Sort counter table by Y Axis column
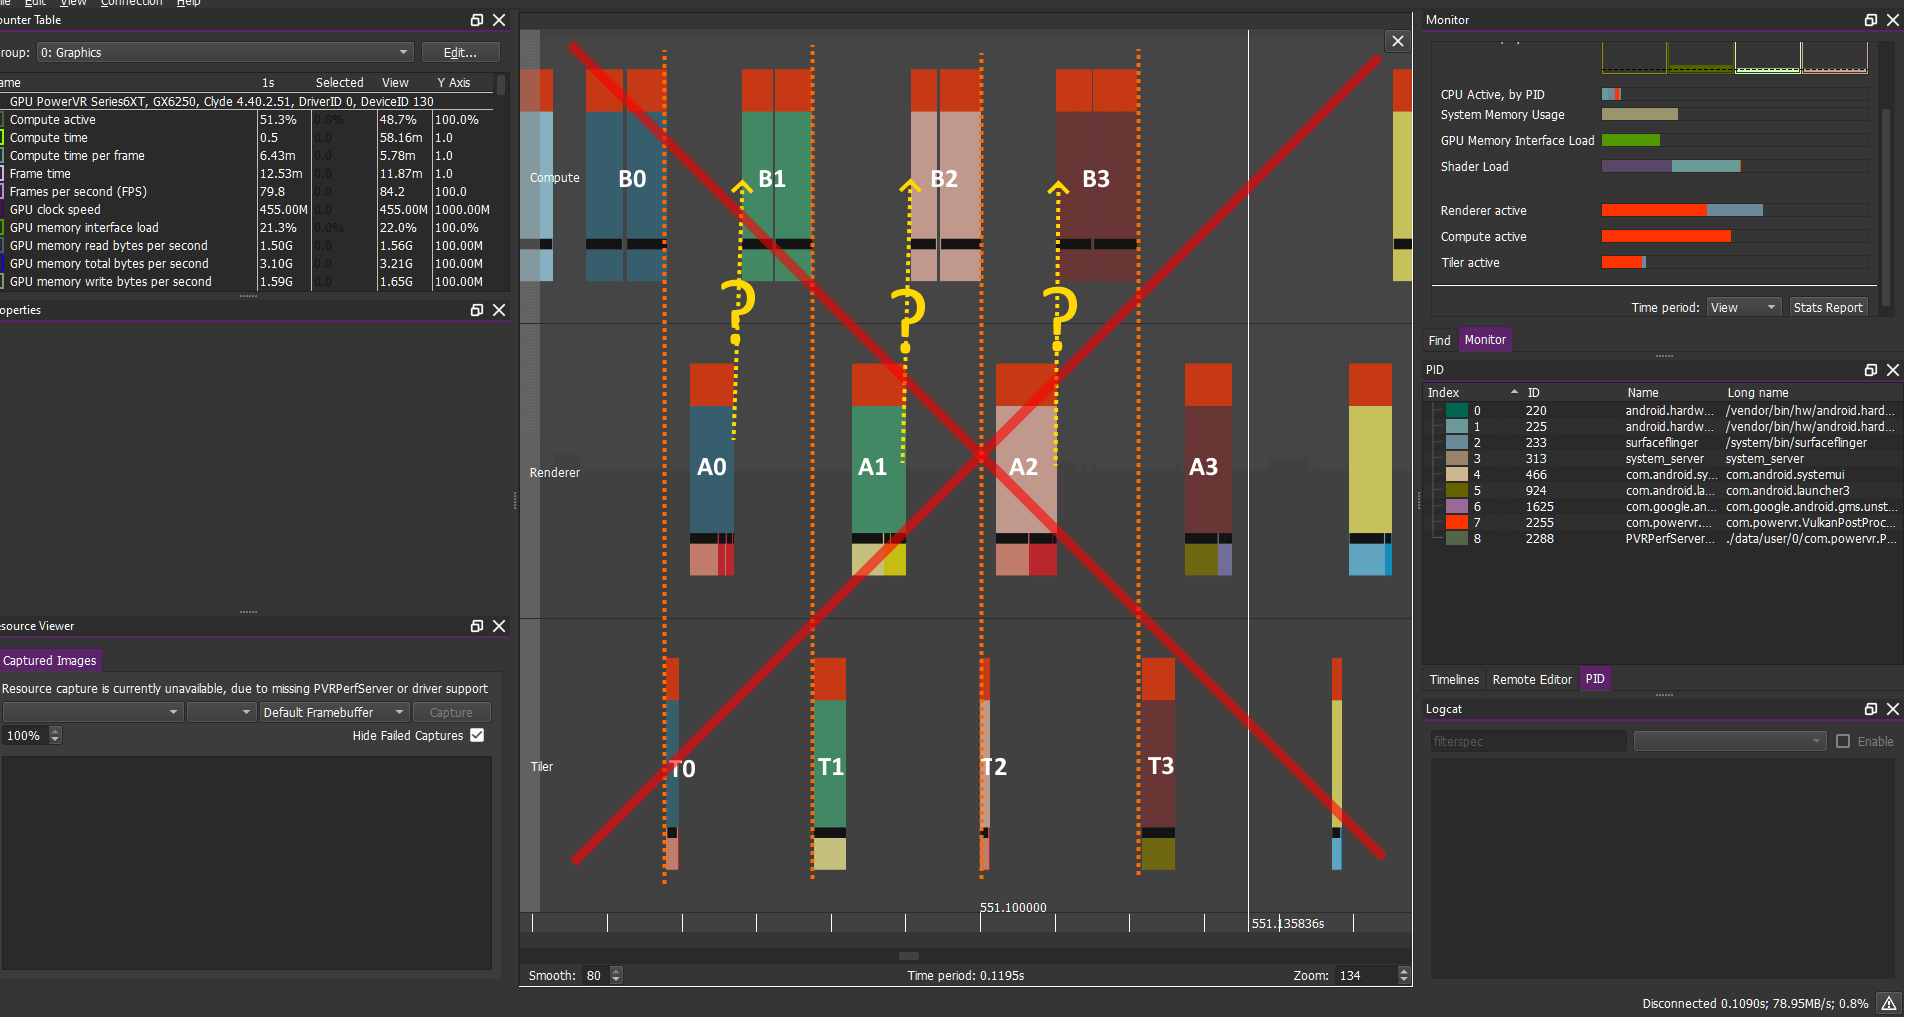The width and height of the screenshot is (1920, 1027). 453,82
